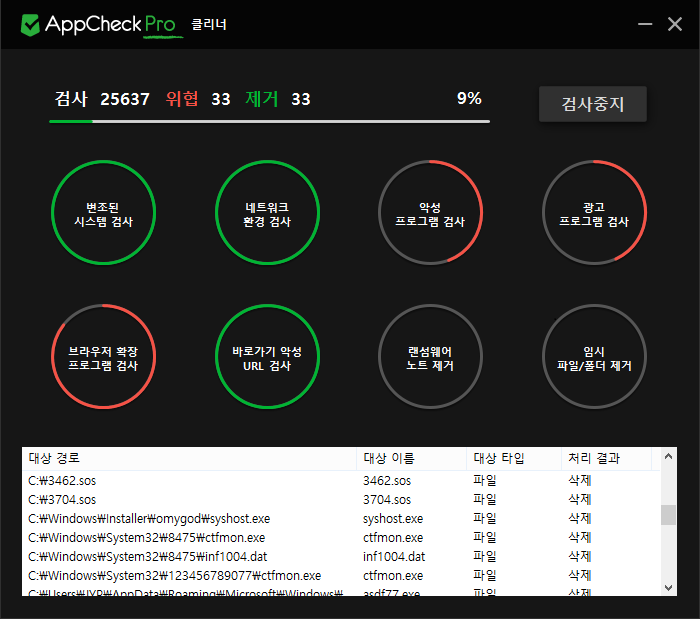700x619 pixels.
Task: Click the results list scrollbar down arrow
Action: (x=668, y=587)
